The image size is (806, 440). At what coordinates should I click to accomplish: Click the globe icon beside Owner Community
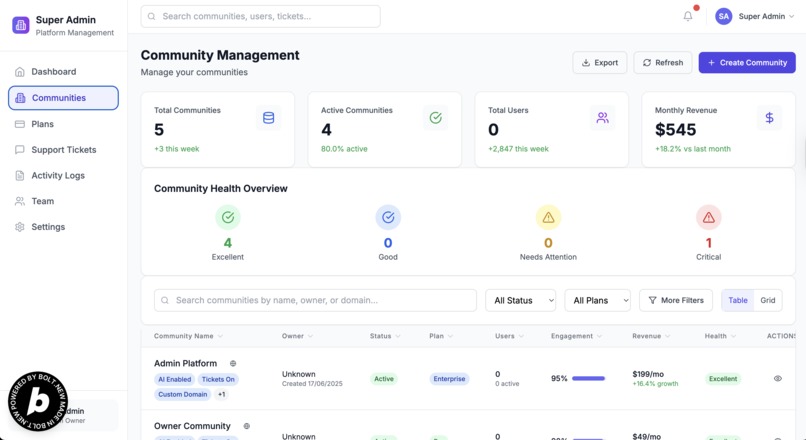click(x=247, y=426)
